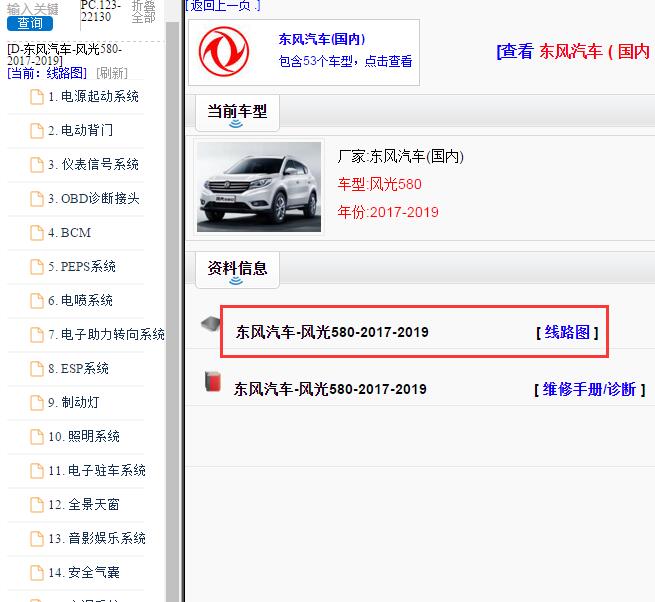The image size is (655, 602).
Task: Select tree item 8. ESP系统
Action: pyautogui.click(x=79, y=368)
